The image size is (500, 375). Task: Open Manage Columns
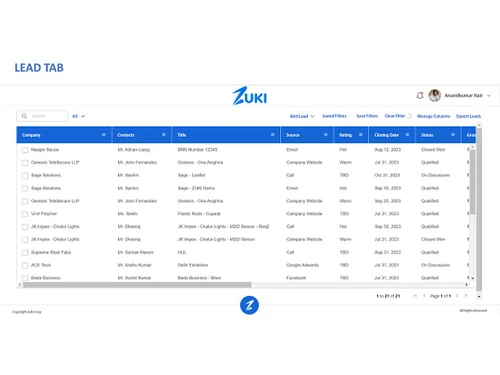[433, 116]
